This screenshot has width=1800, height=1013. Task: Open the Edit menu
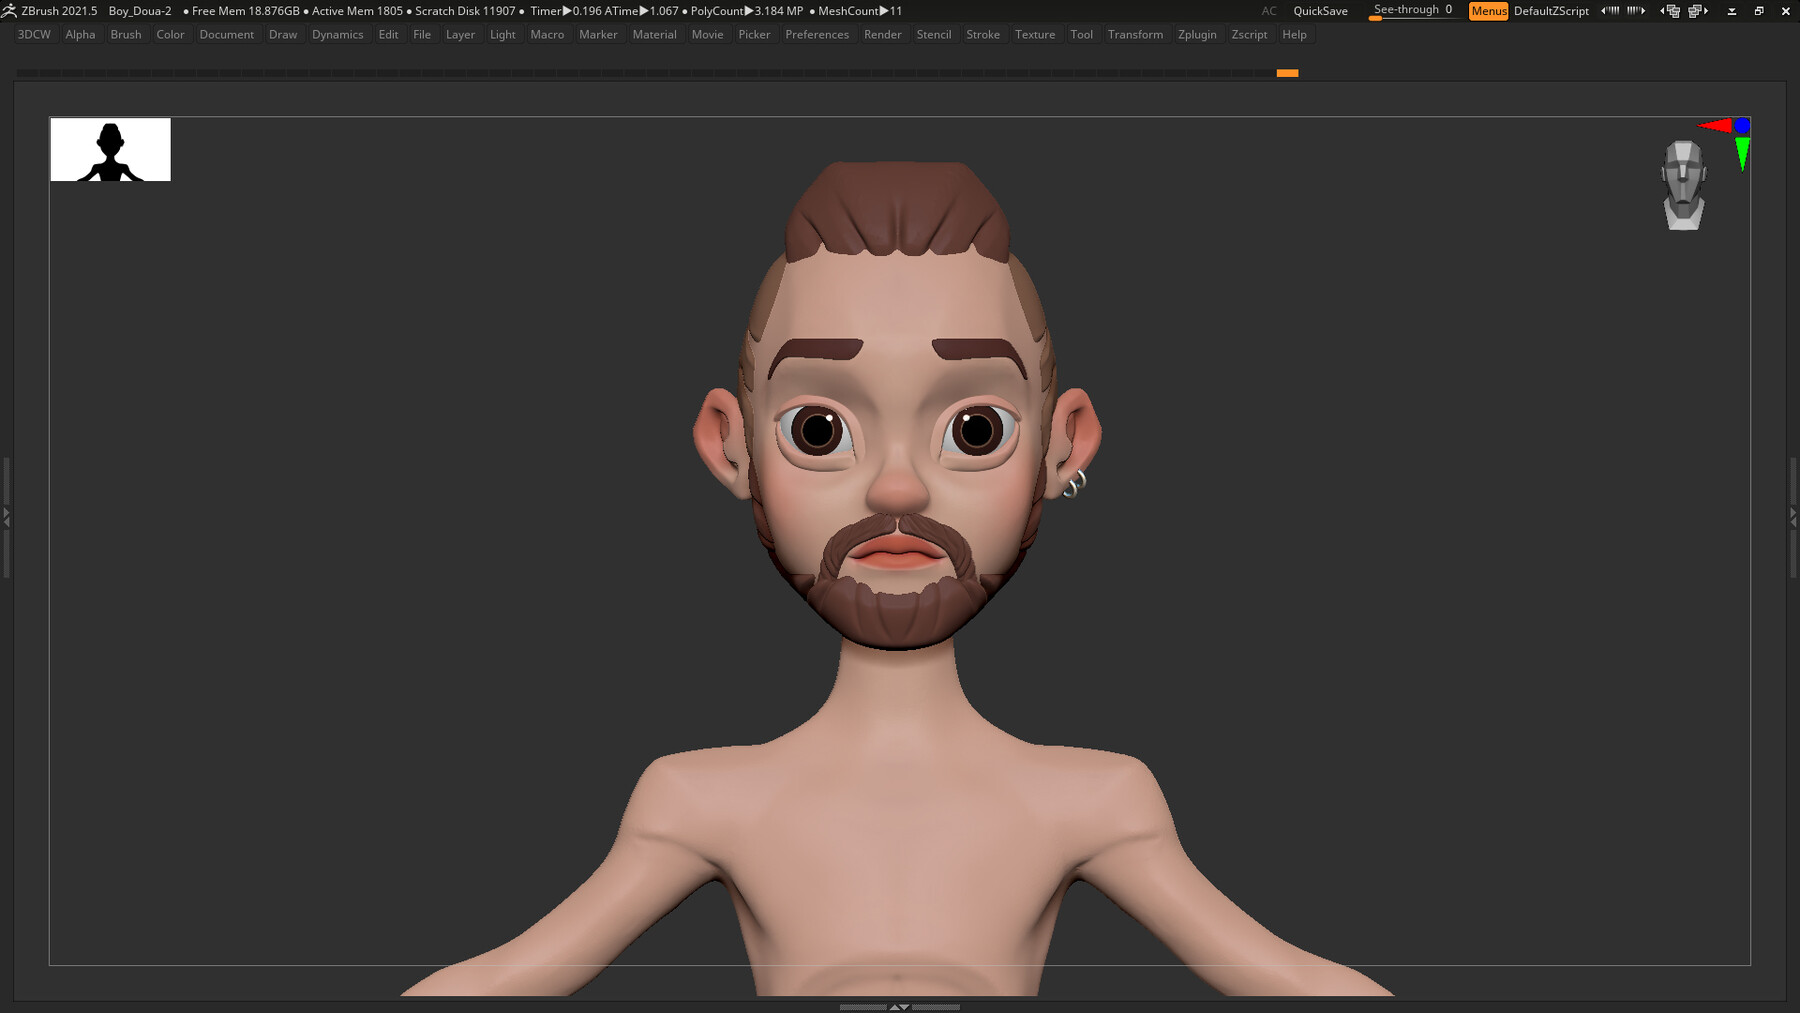389,34
